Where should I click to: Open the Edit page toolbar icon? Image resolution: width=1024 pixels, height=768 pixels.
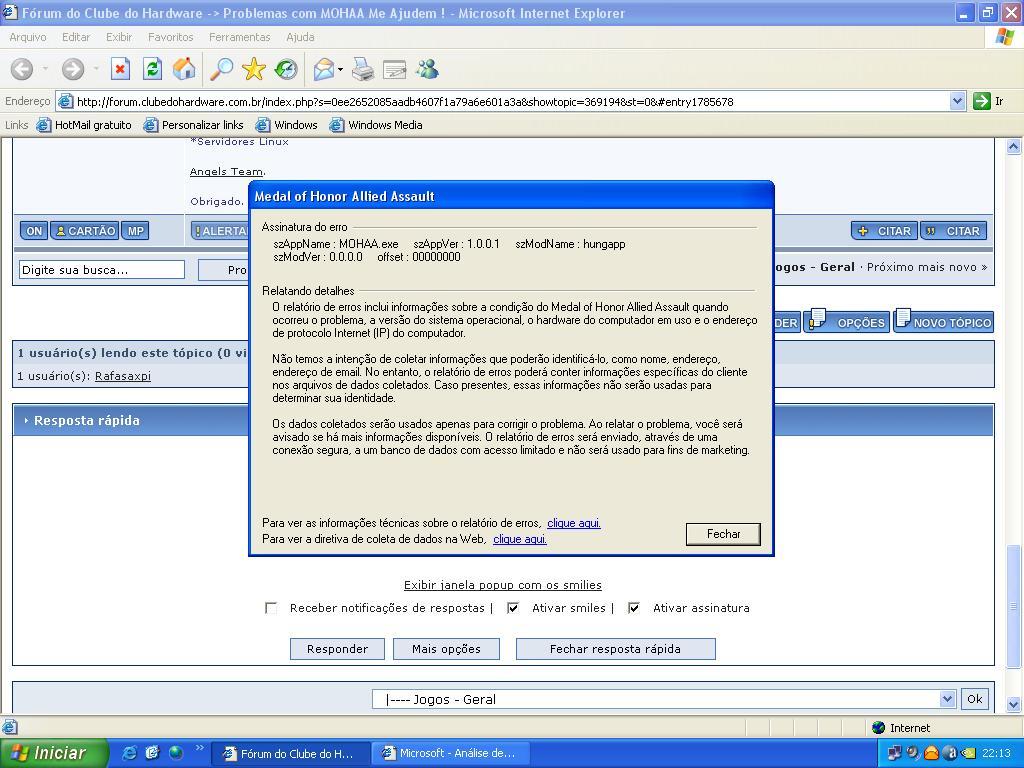click(394, 69)
